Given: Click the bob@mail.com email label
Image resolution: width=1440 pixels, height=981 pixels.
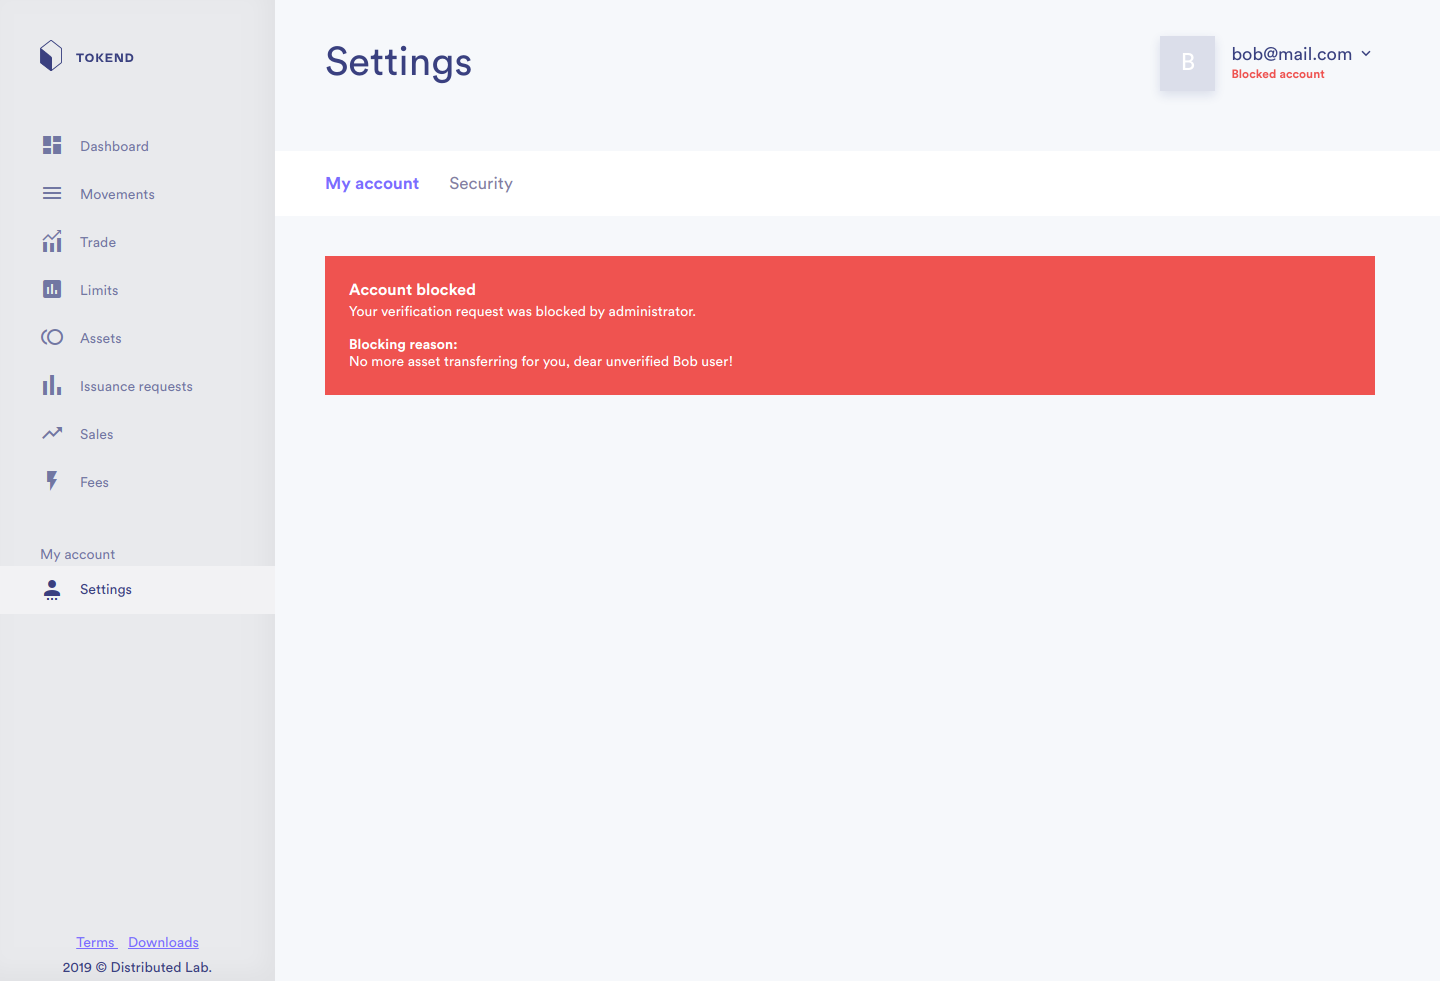Looking at the screenshot, I should [1292, 54].
